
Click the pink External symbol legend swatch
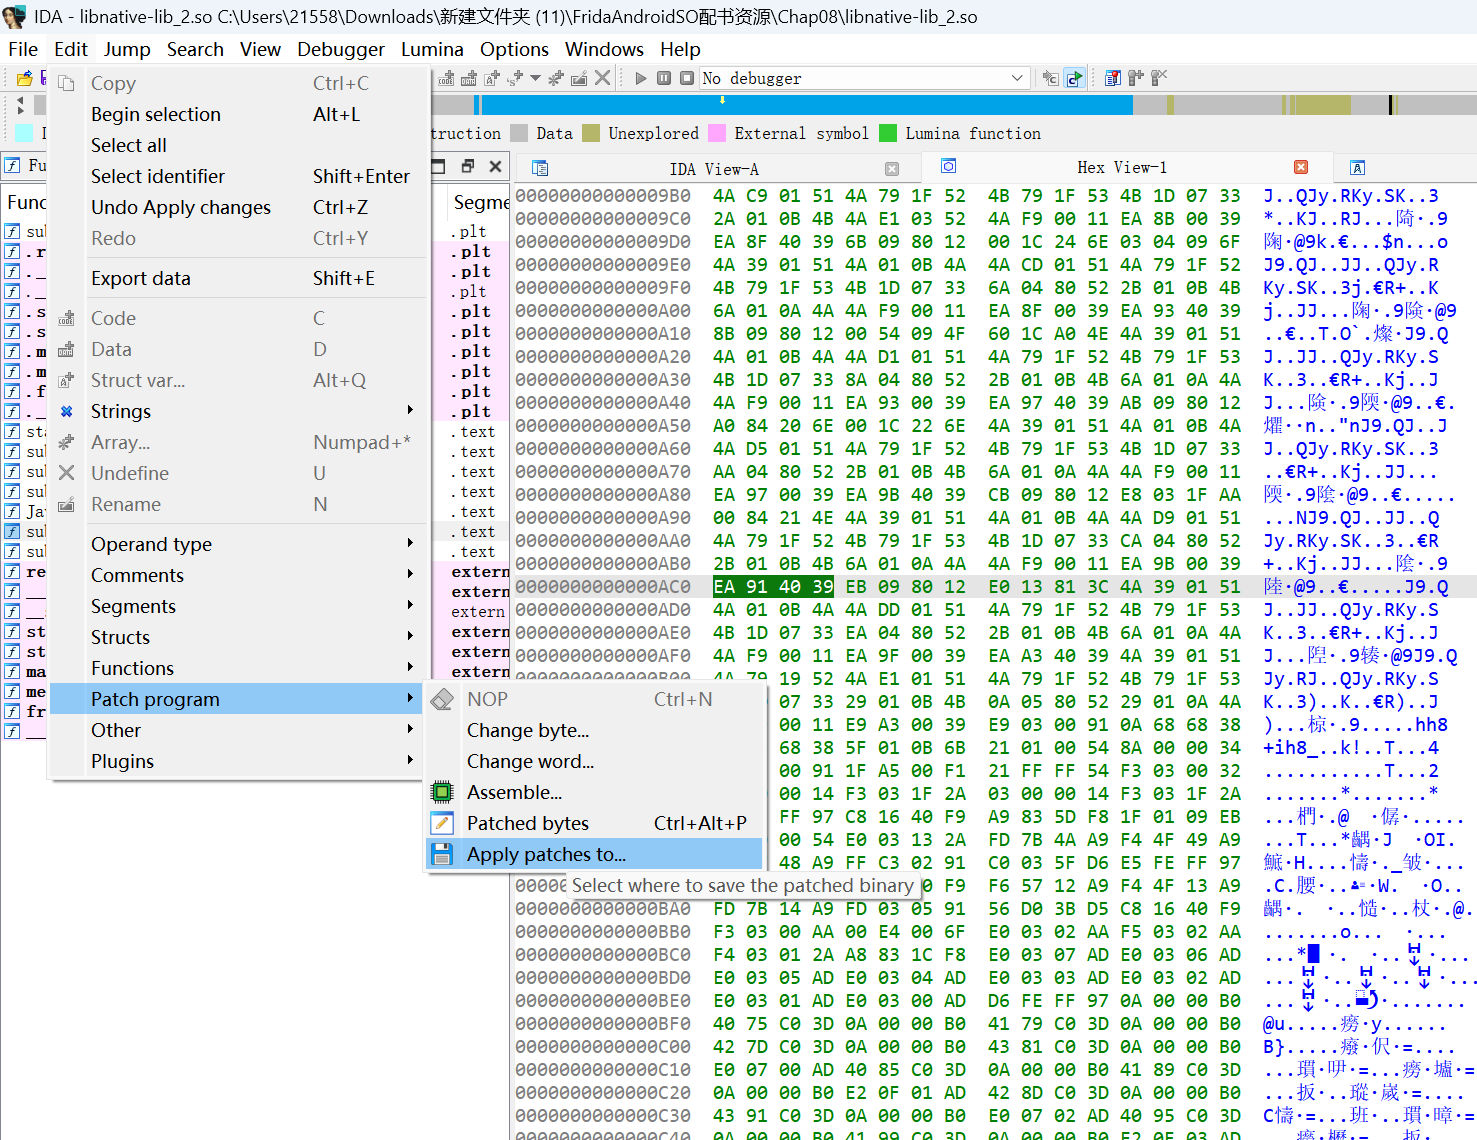[717, 133]
